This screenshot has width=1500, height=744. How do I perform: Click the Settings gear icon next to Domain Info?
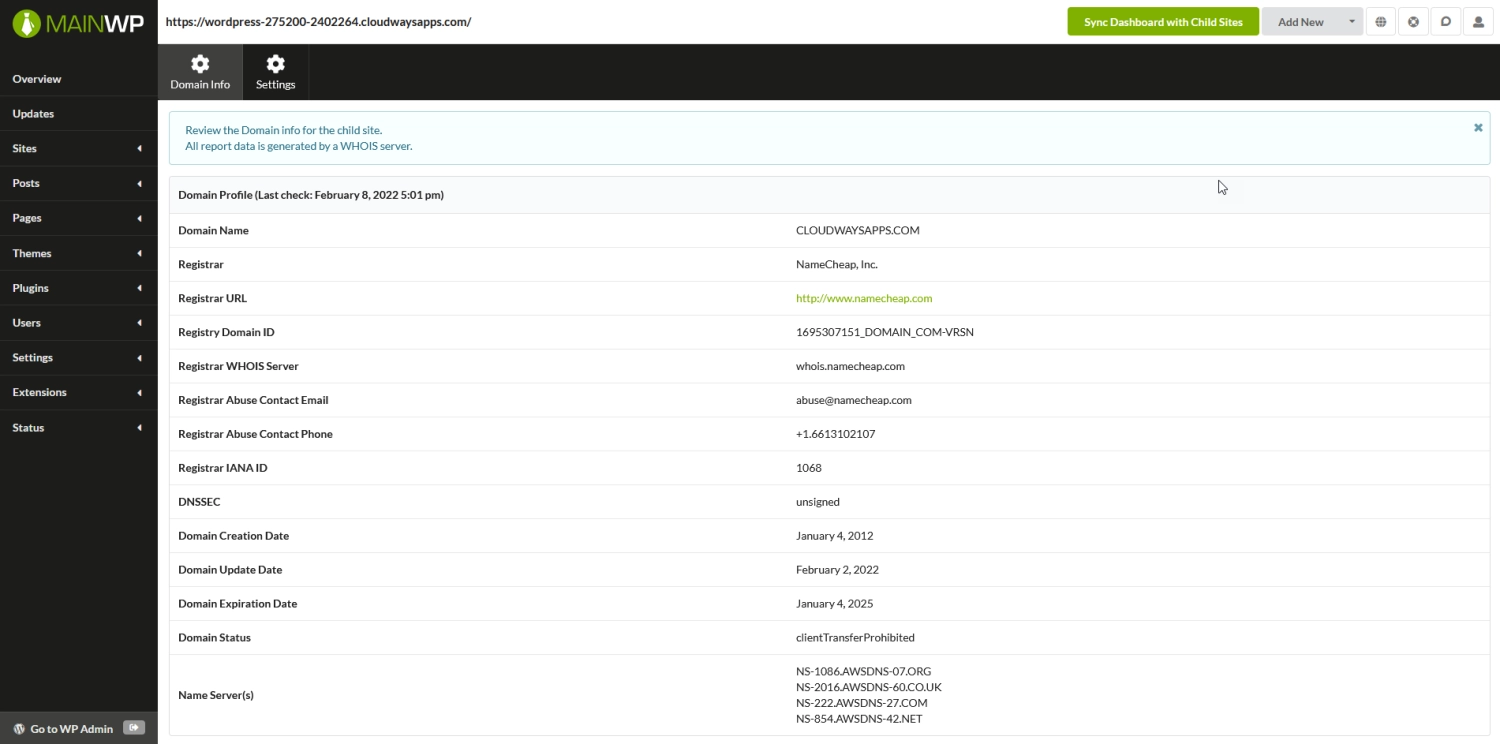coord(274,62)
